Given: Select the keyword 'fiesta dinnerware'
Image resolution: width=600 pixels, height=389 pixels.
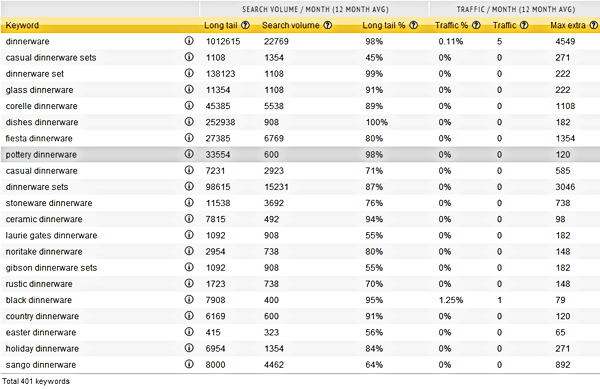Looking at the screenshot, I should (x=39, y=138).
